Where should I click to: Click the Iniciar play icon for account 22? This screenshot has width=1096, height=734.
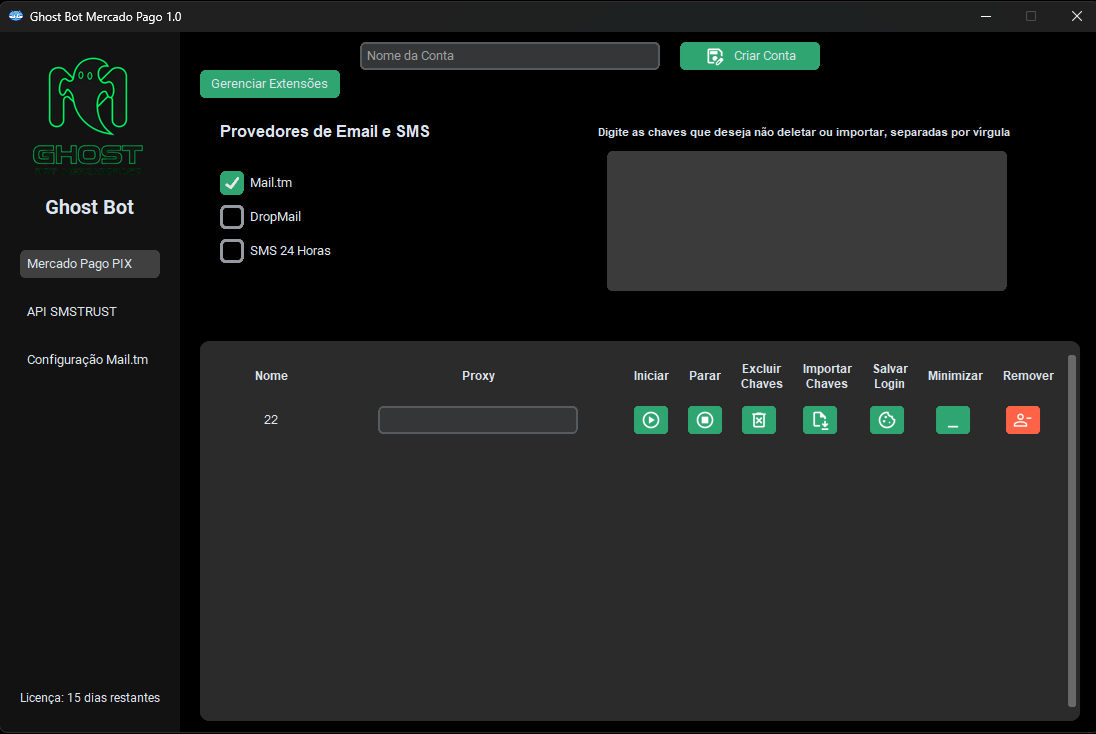pyautogui.click(x=651, y=420)
